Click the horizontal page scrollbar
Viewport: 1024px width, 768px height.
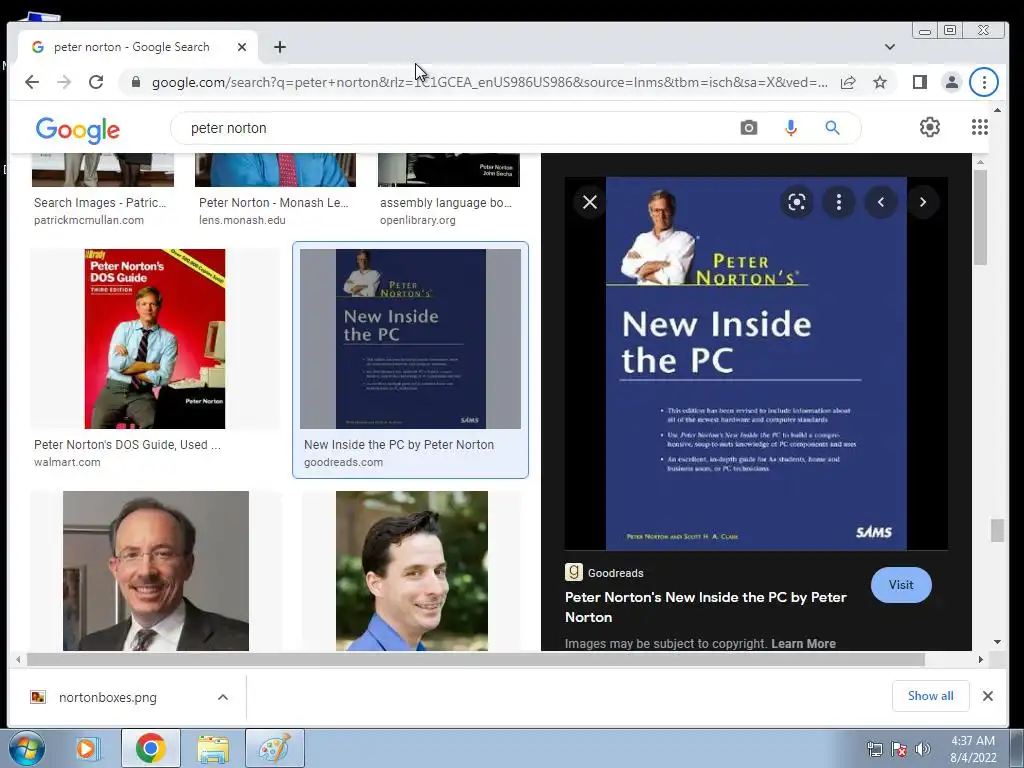[475, 660]
